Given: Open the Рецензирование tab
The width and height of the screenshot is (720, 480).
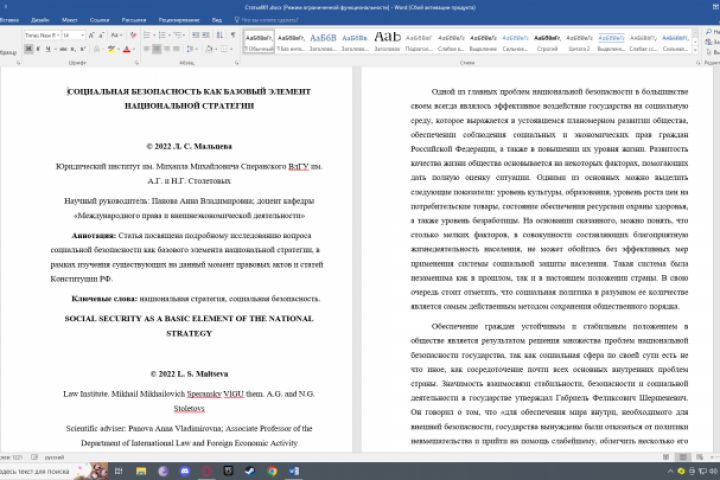Looking at the screenshot, I should (179, 20).
